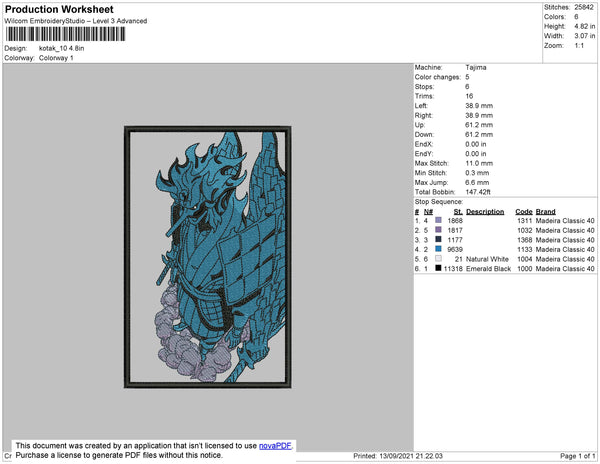The image size is (600, 464).
Task: Select the 'N#' column header
Action: coord(428,212)
